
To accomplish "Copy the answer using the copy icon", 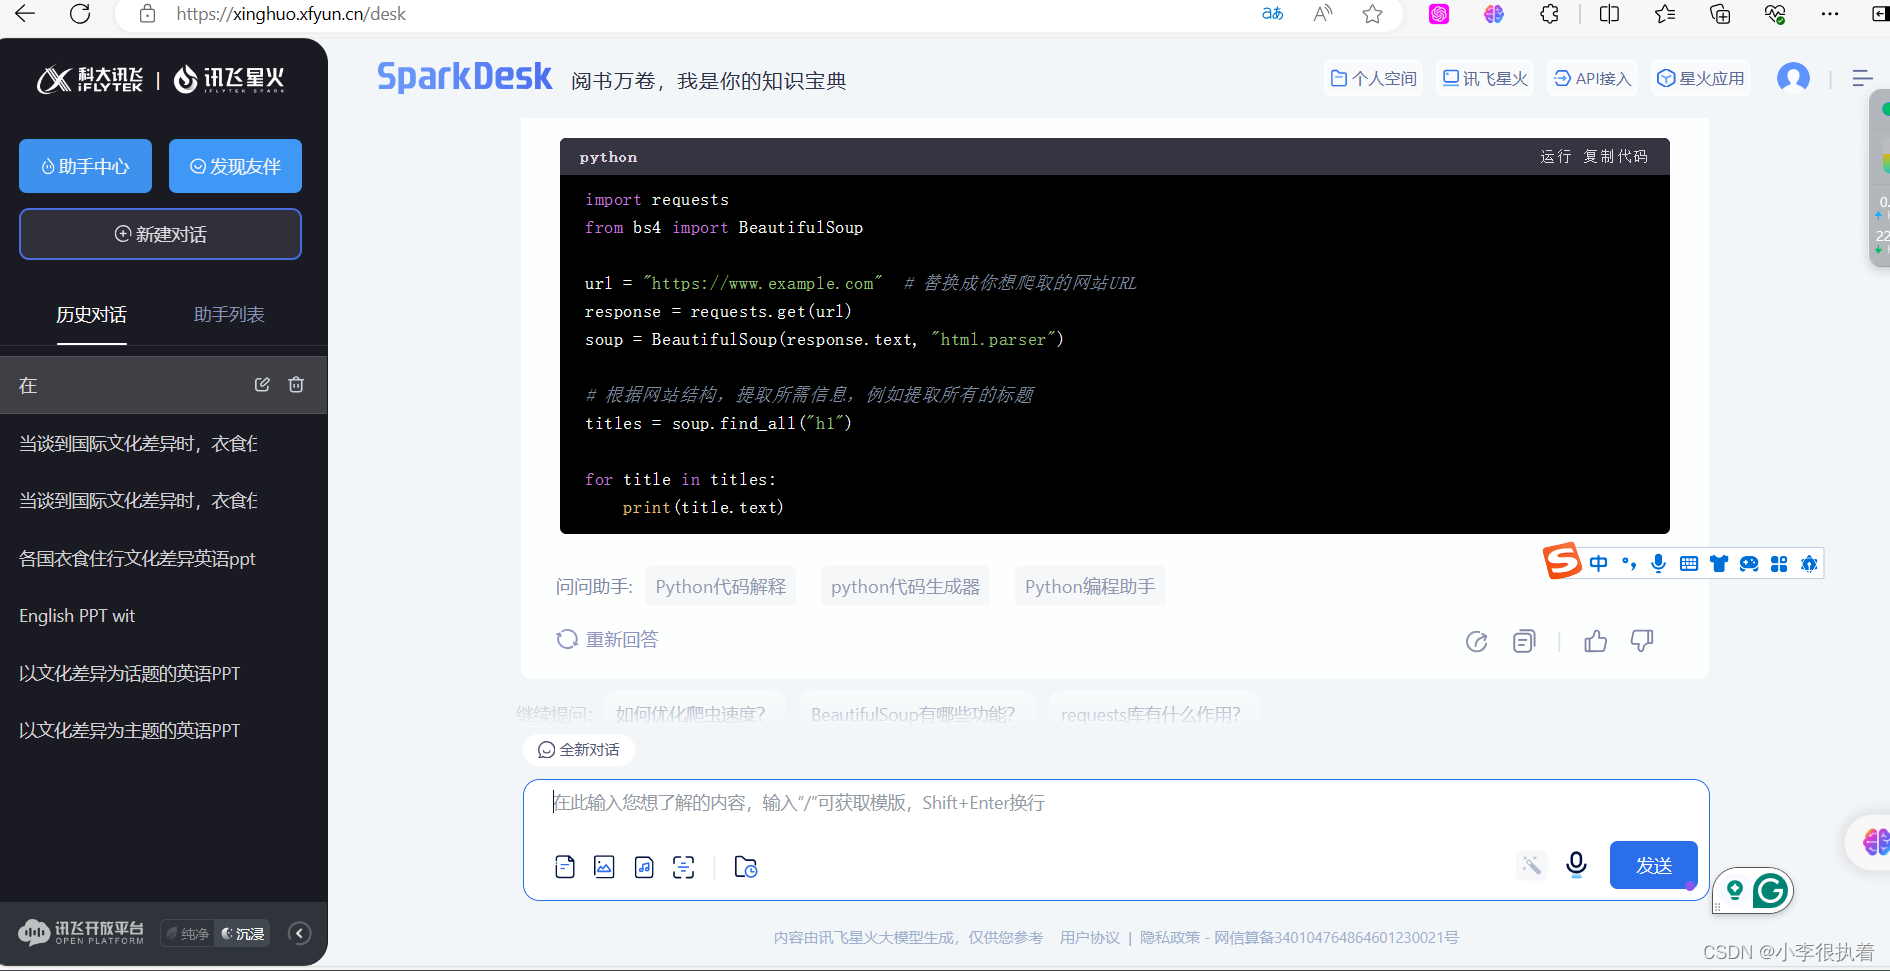I will point(1524,642).
